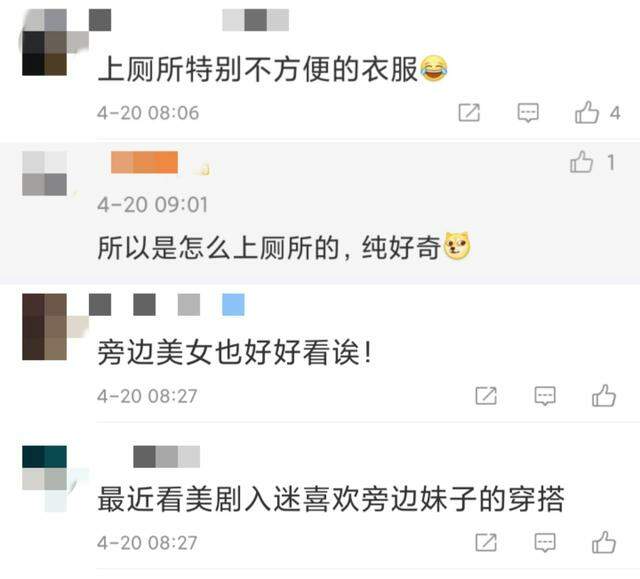640x579 pixels.
Task: Select reply text 所以是怎么上厕所的
Action: 218,248
